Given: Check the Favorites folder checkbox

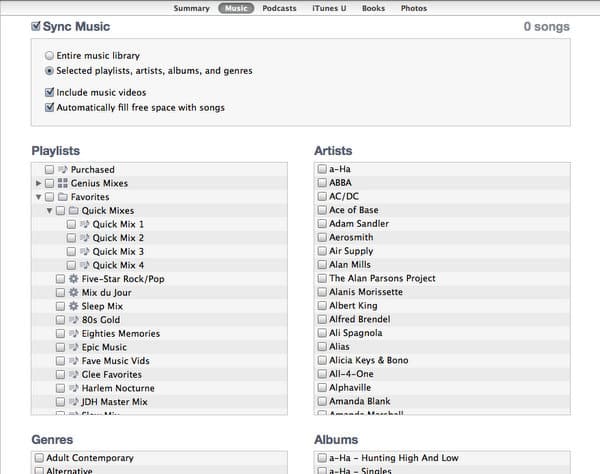Looking at the screenshot, I should tap(49, 197).
